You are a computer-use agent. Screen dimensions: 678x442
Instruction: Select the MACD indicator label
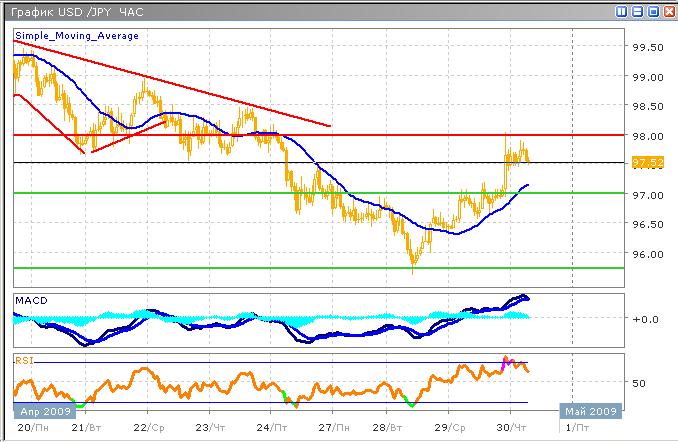click(x=30, y=300)
